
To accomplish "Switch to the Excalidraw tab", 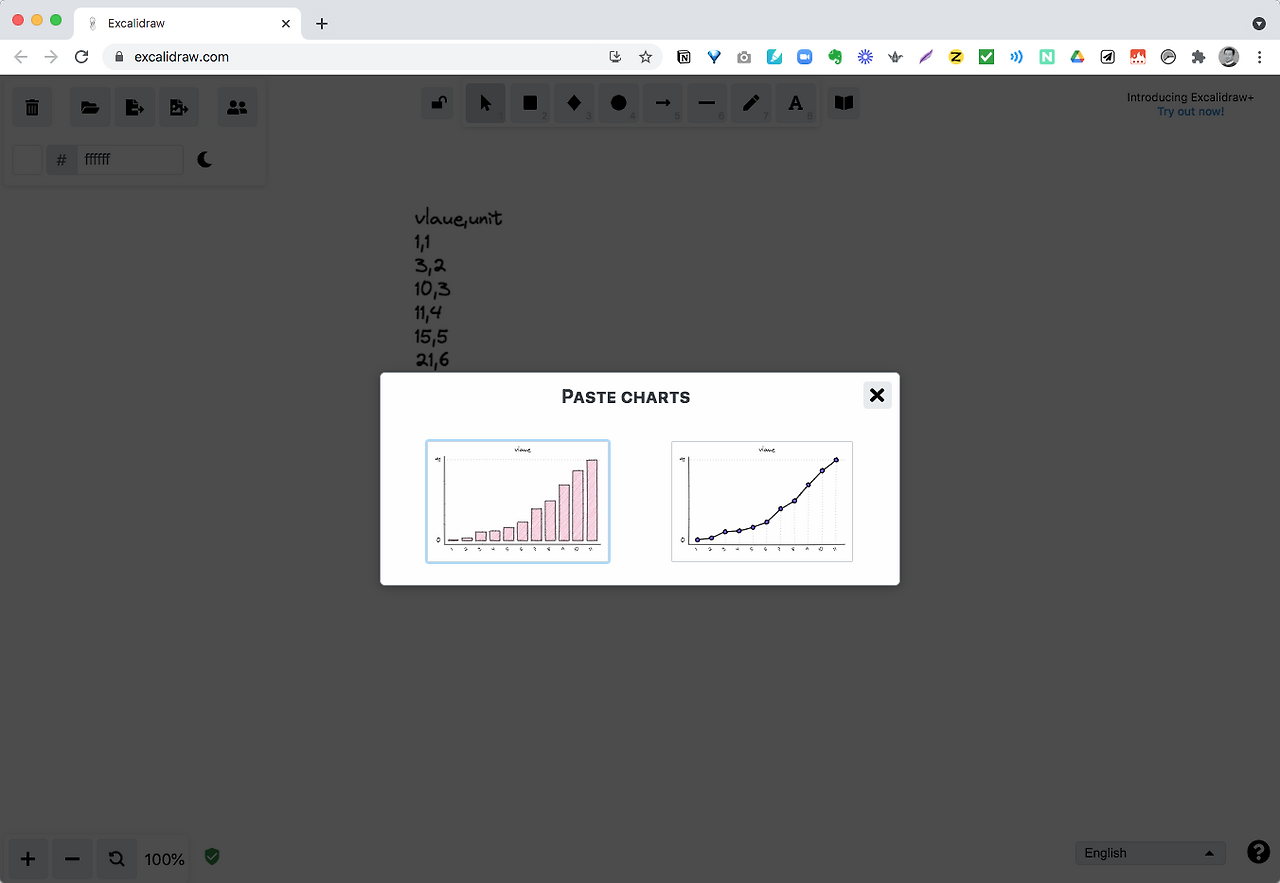I will pos(188,23).
